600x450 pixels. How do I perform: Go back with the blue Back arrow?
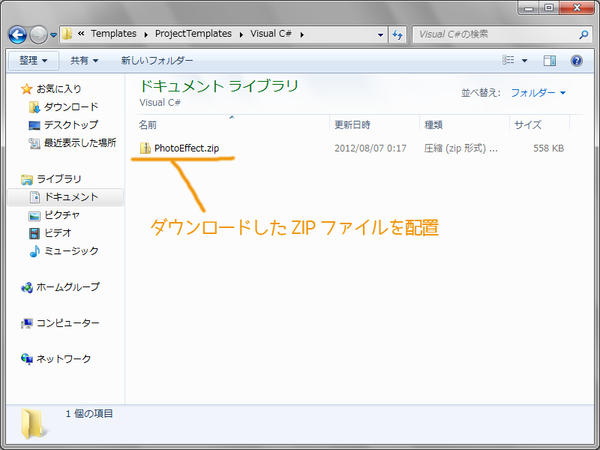click(x=18, y=35)
